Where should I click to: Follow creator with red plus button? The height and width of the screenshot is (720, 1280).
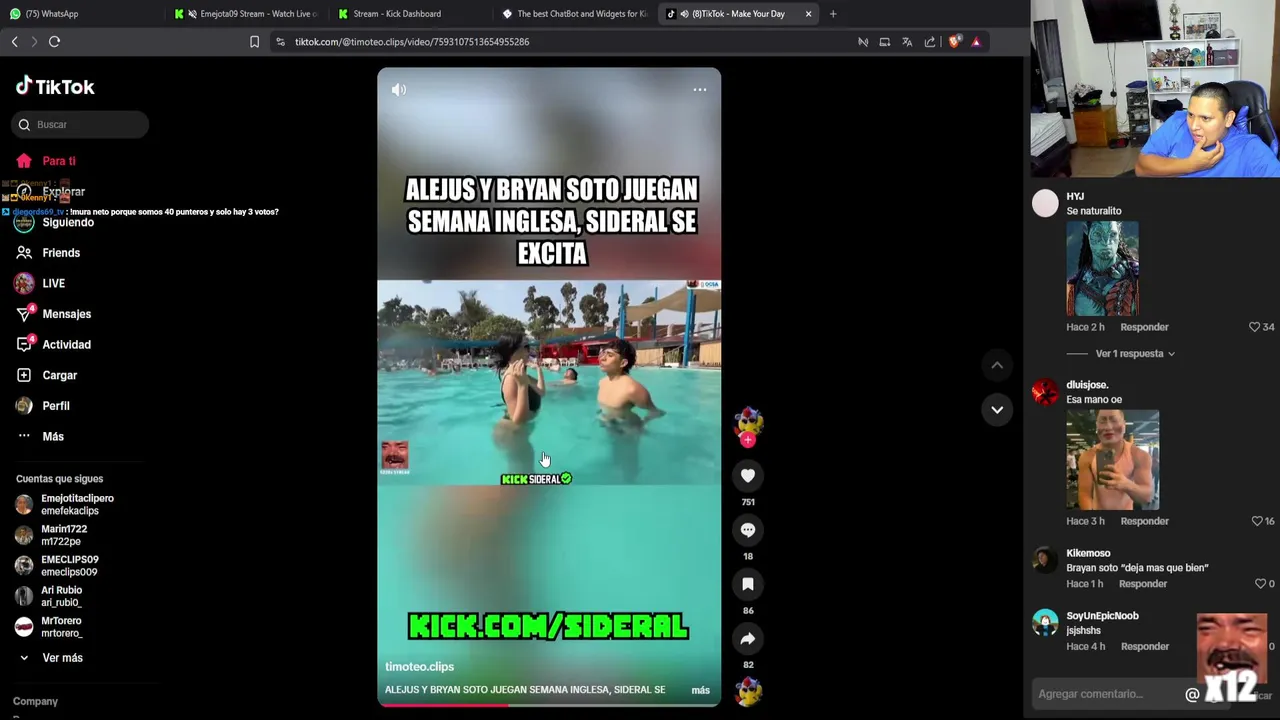click(748, 440)
